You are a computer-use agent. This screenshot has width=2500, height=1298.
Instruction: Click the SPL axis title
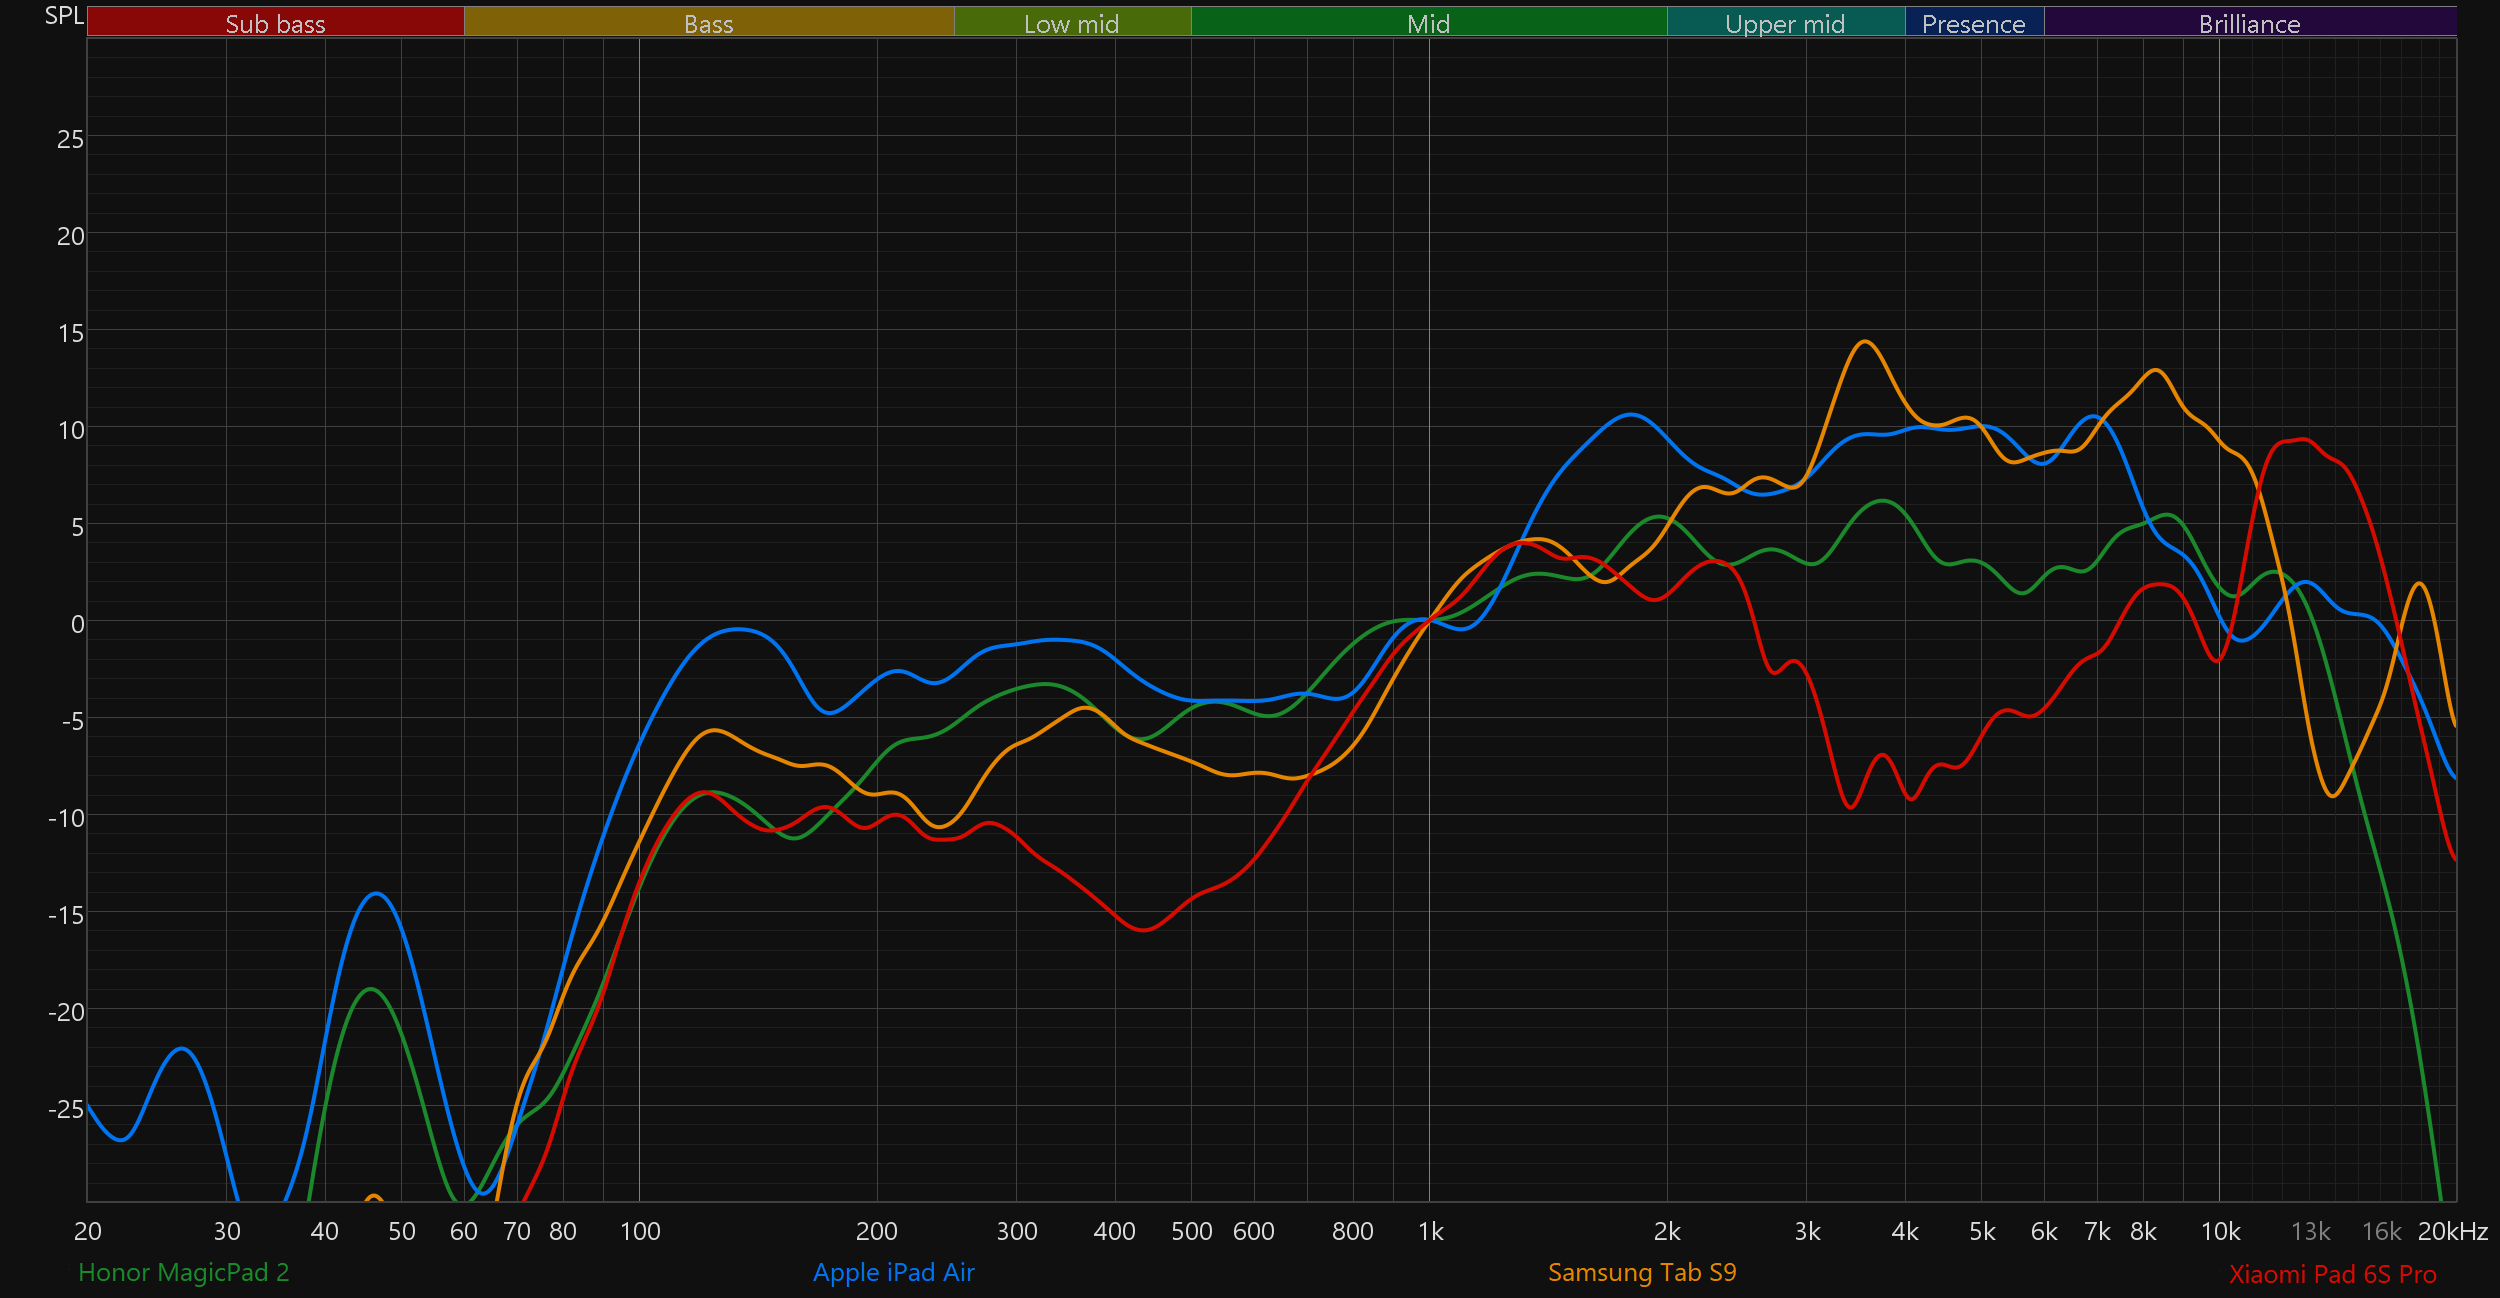point(64,15)
